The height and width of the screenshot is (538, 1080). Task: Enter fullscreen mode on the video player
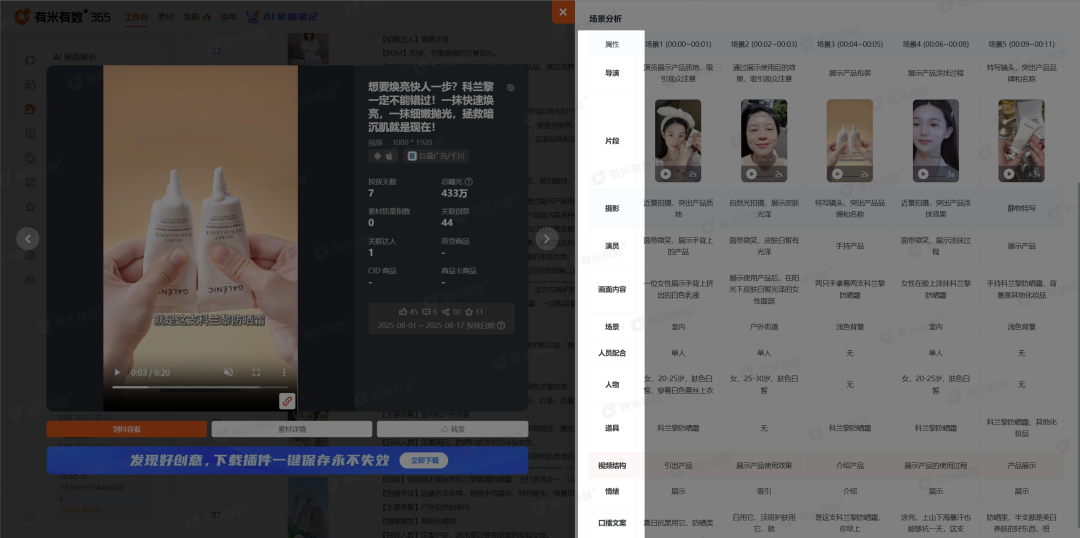256,372
